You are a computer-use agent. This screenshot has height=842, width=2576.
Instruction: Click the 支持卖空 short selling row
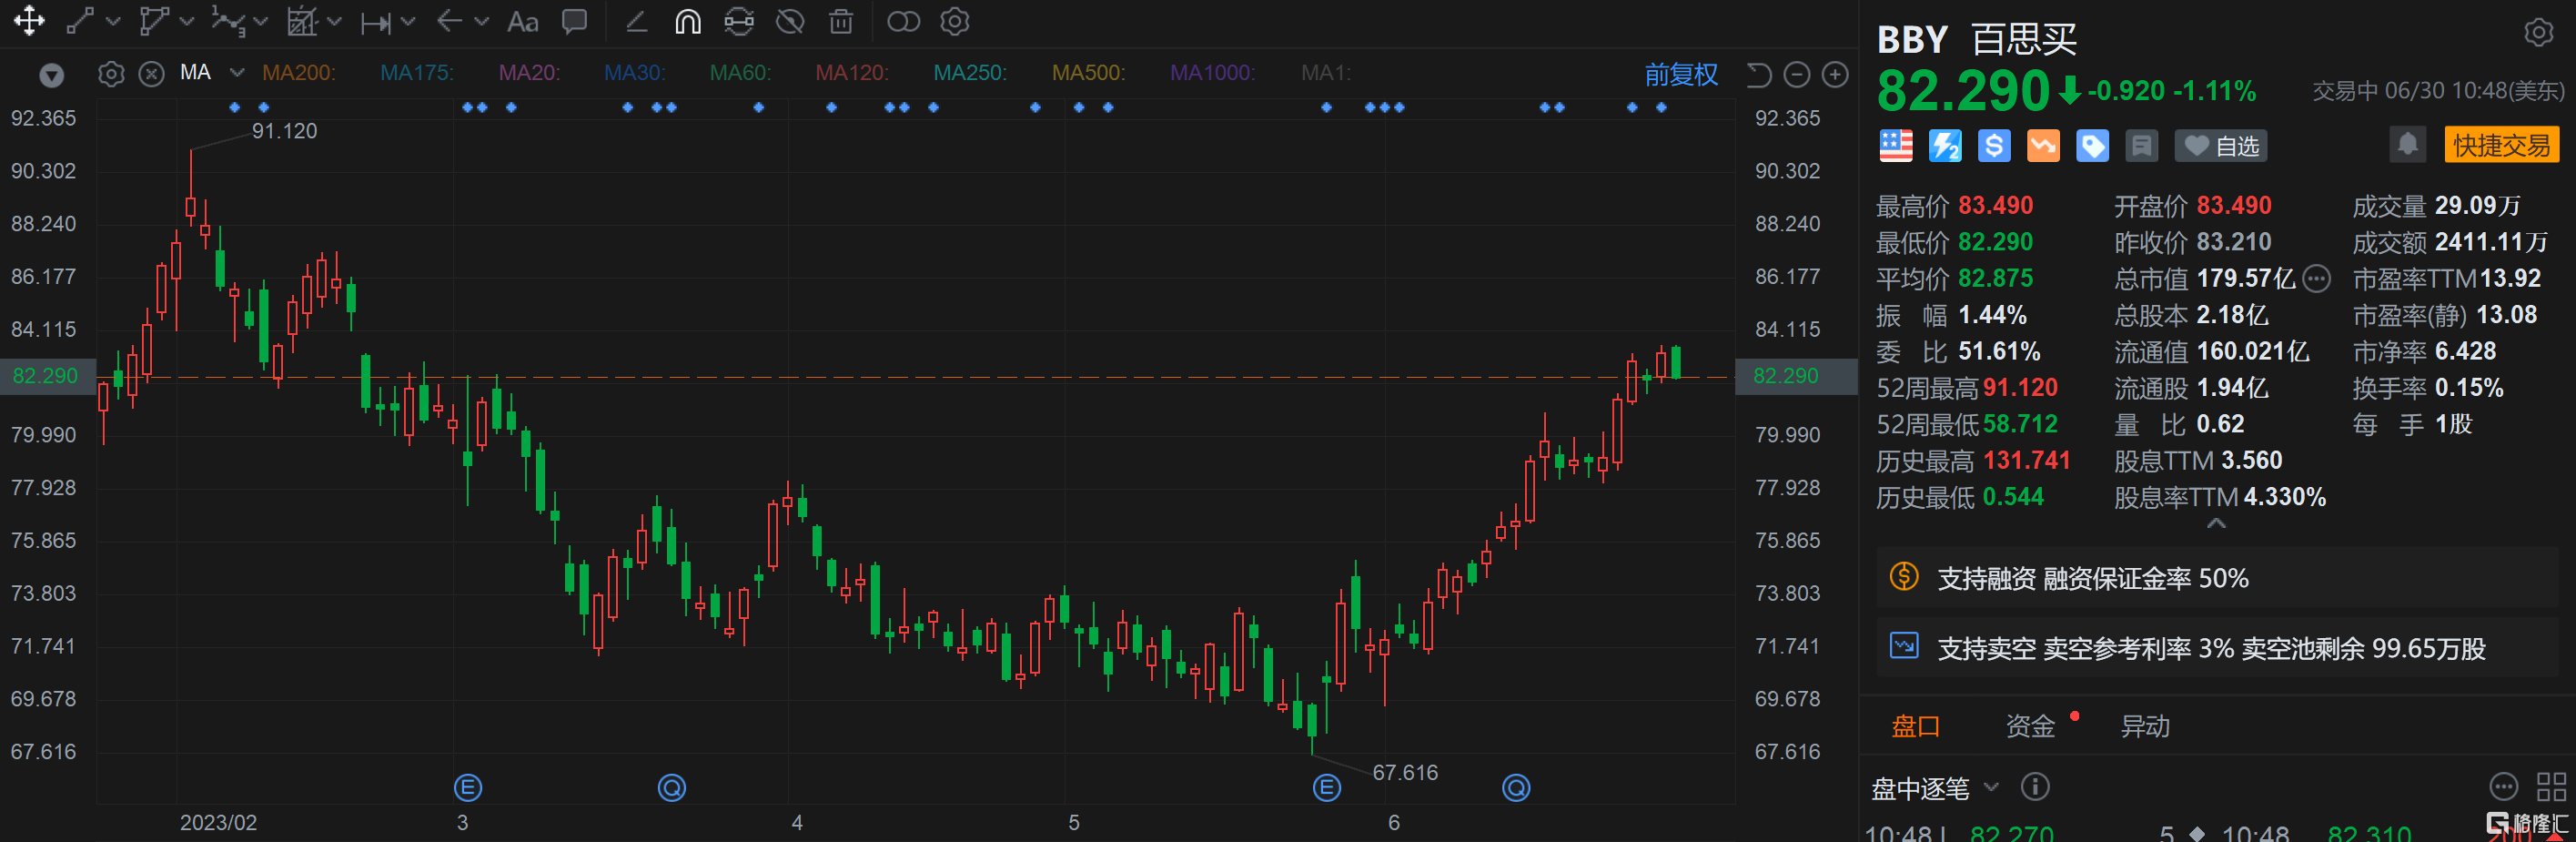click(x=2216, y=648)
